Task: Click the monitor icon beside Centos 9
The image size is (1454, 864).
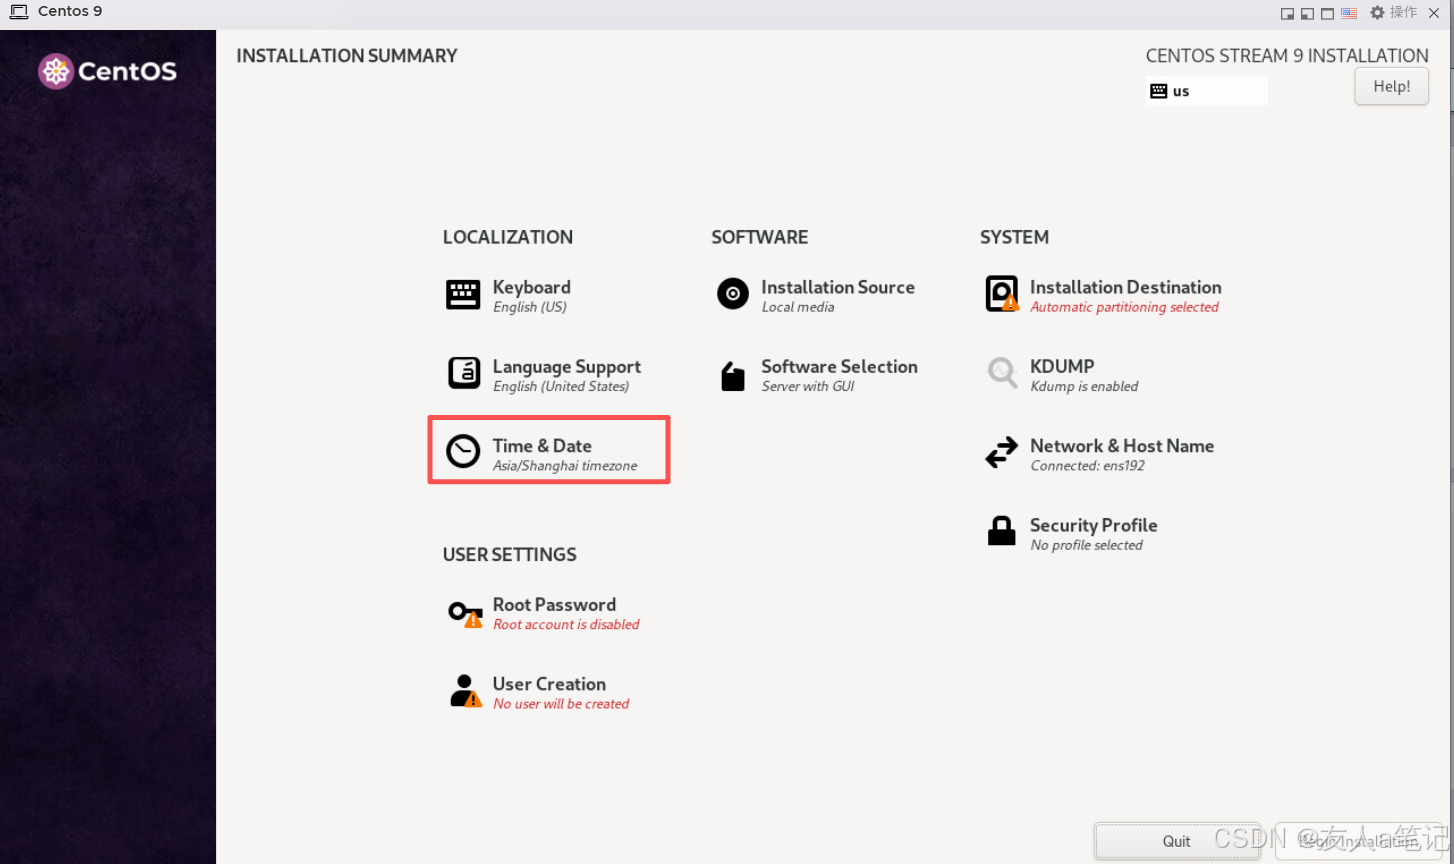Action: tap(18, 12)
